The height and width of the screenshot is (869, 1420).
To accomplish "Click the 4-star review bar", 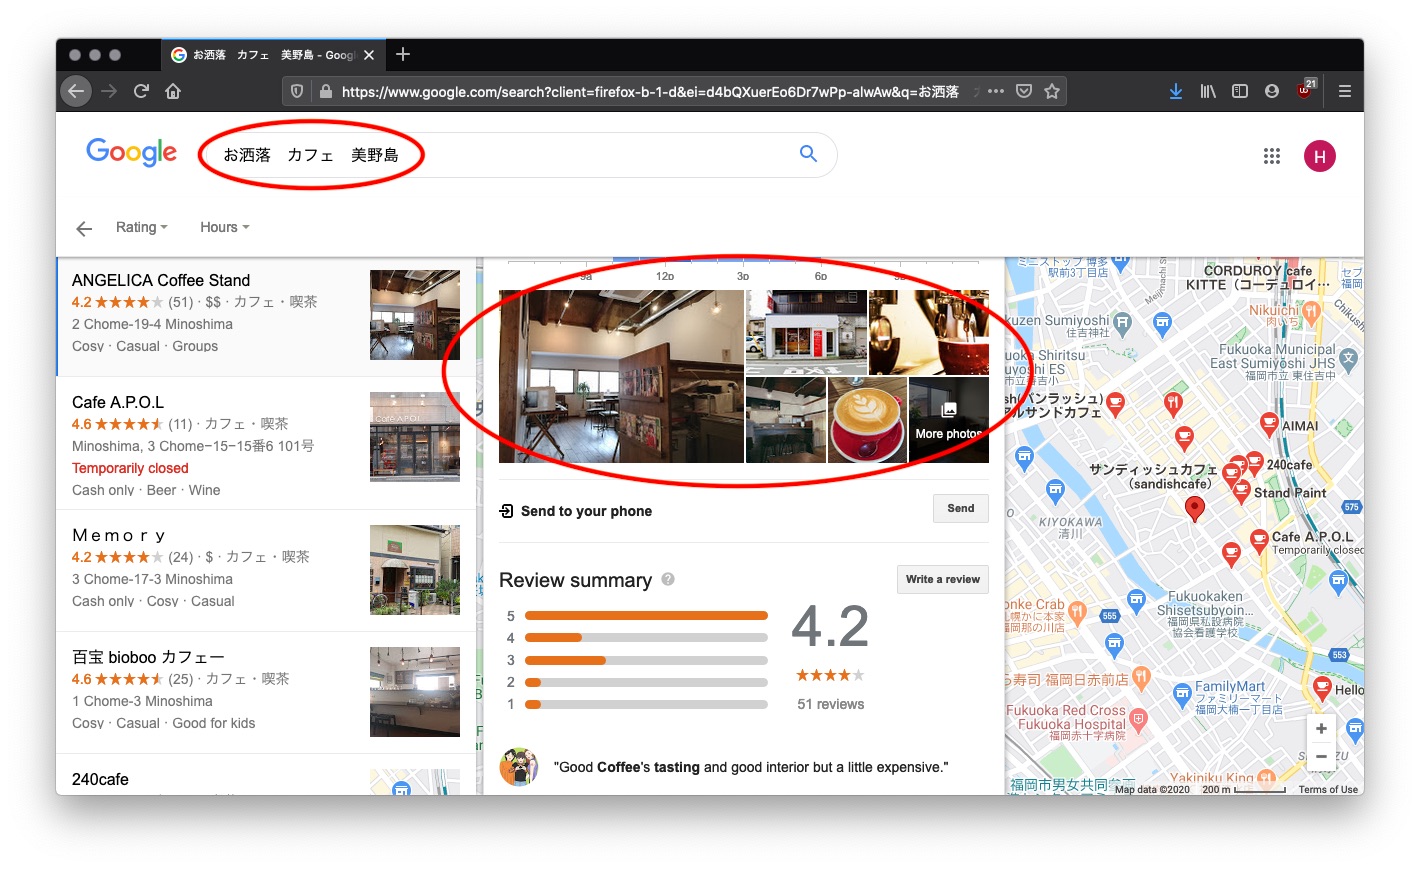I will coord(646,637).
